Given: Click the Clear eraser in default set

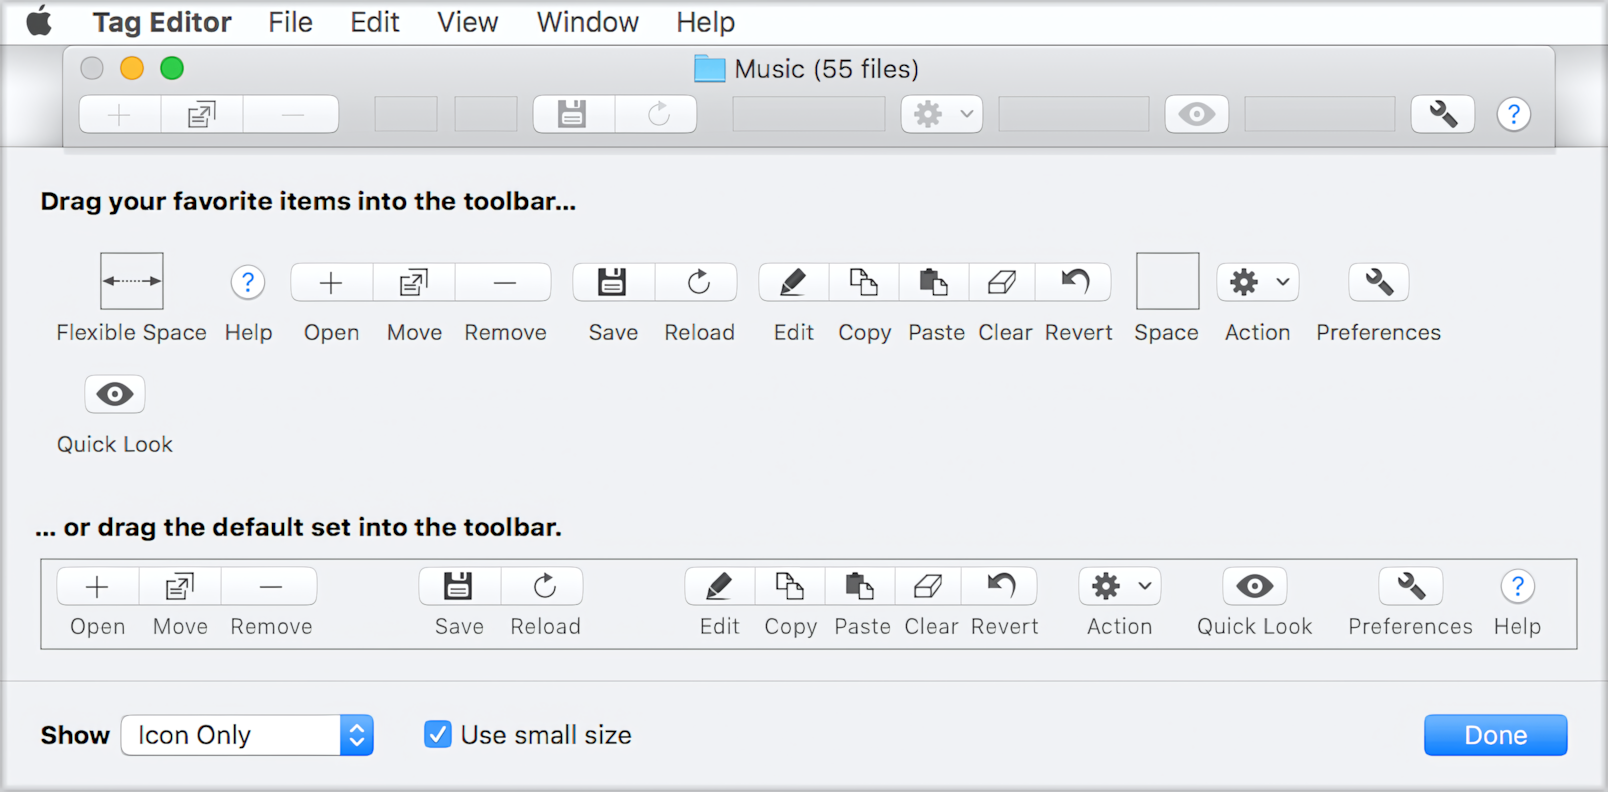Looking at the screenshot, I should pyautogui.click(x=928, y=587).
